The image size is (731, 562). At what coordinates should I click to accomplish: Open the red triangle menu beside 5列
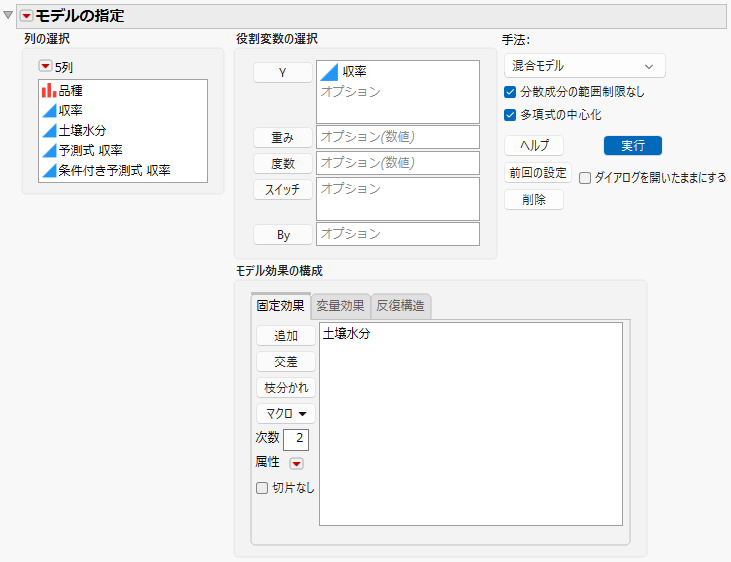click(45, 66)
